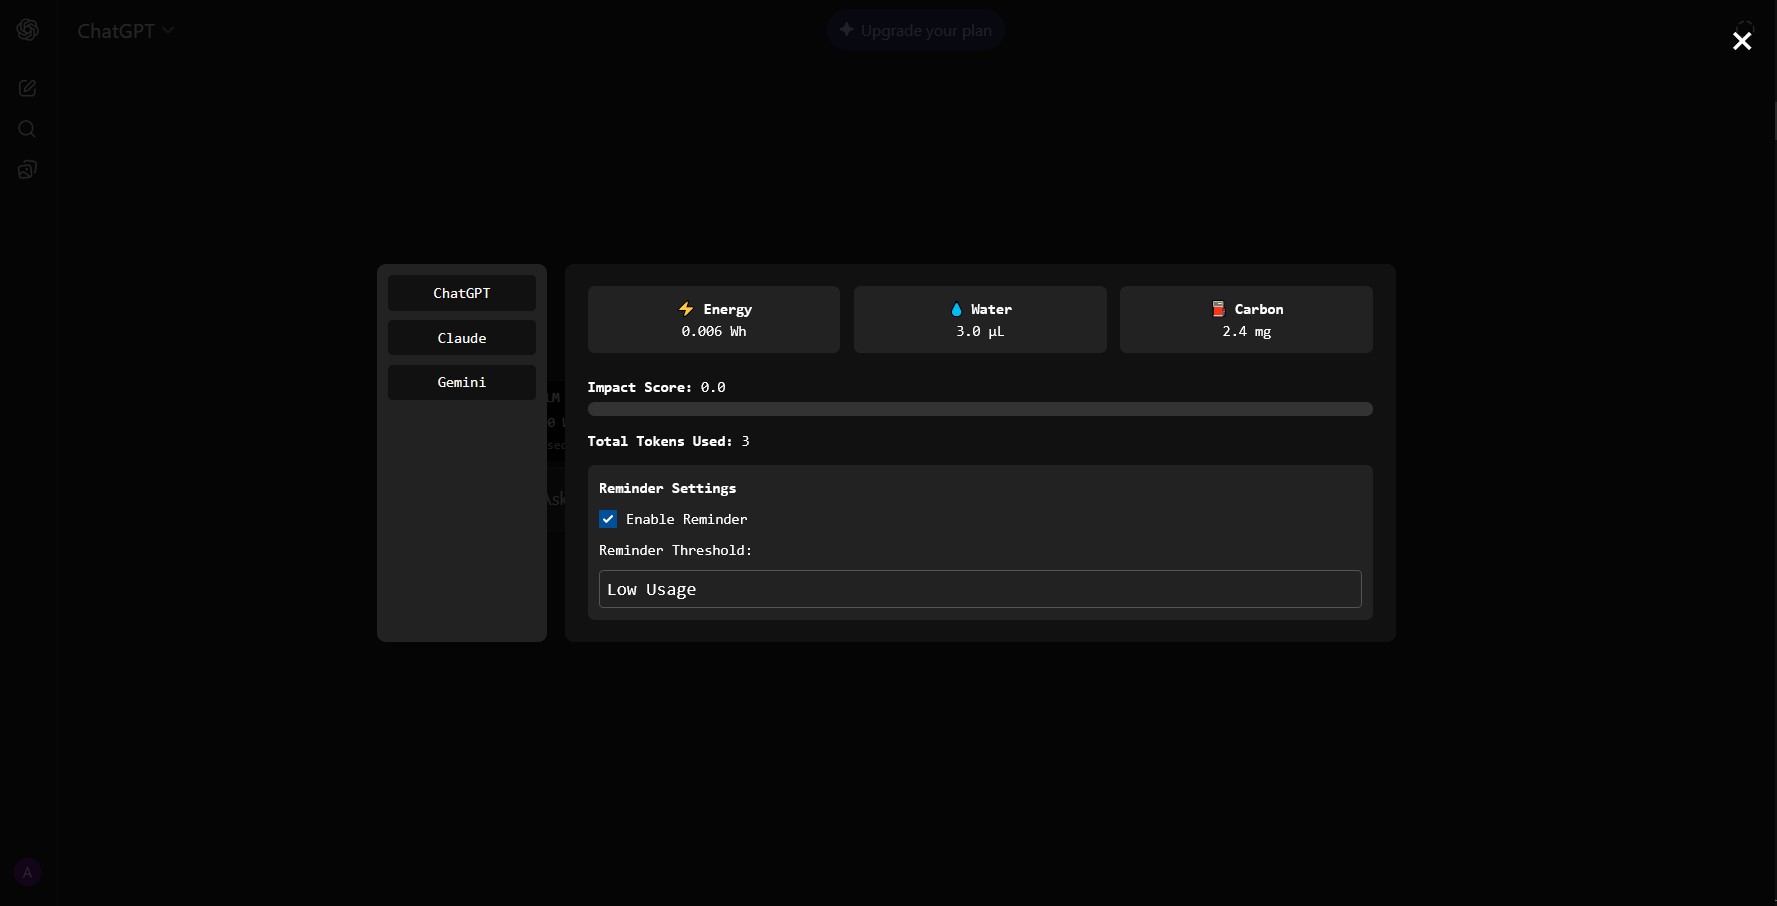
Task: Click the Carbon 2.4 mg card
Action: point(1246,320)
